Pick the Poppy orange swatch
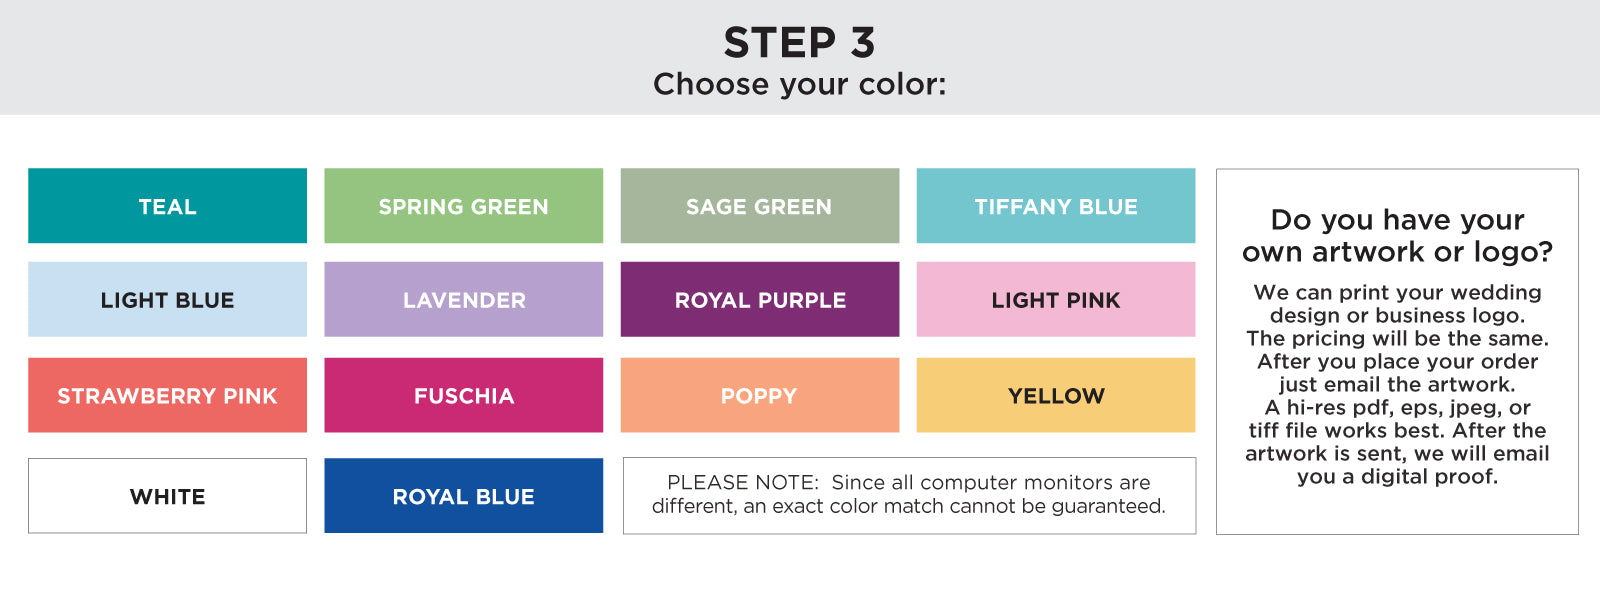The height and width of the screenshot is (600, 1600). click(x=759, y=395)
